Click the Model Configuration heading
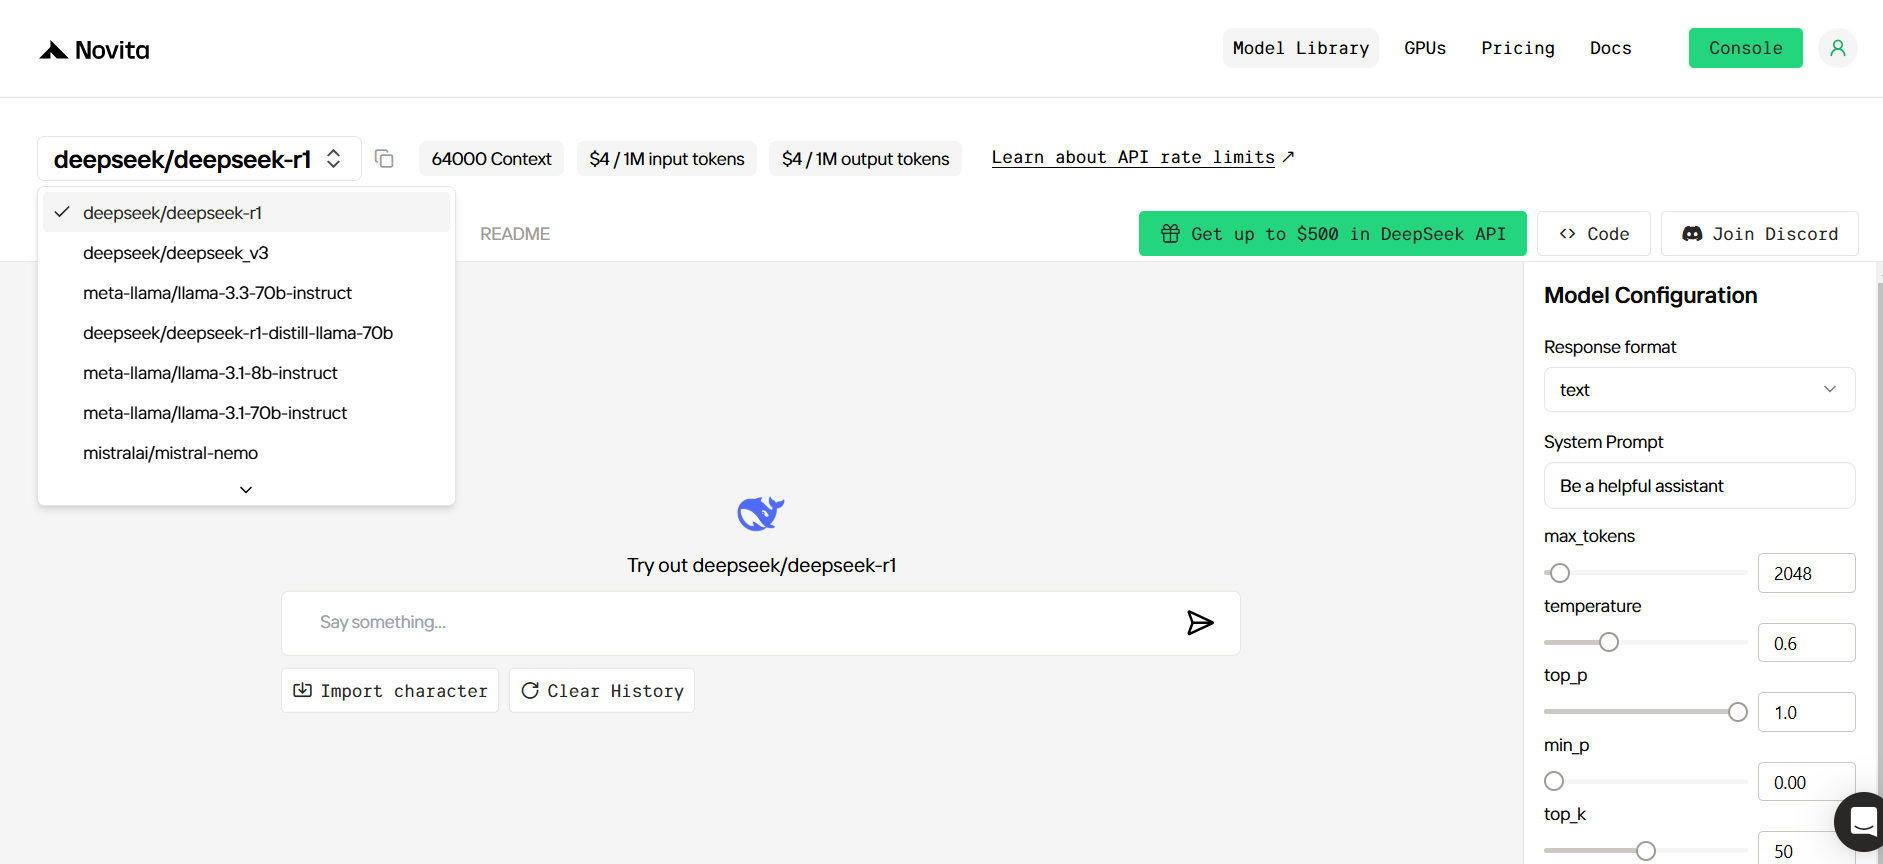Viewport: 1883px width, 864px height. click(x=1650, y=295)
